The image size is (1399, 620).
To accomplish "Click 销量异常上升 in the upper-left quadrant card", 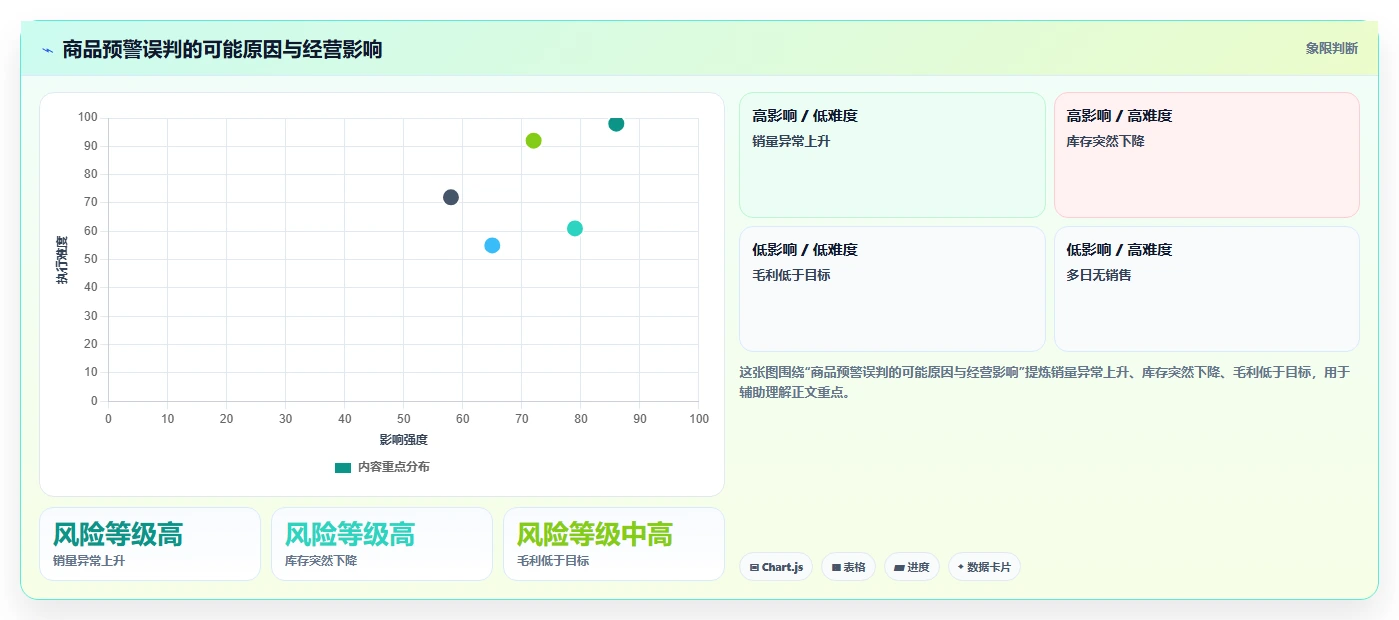I will (791, 141).
